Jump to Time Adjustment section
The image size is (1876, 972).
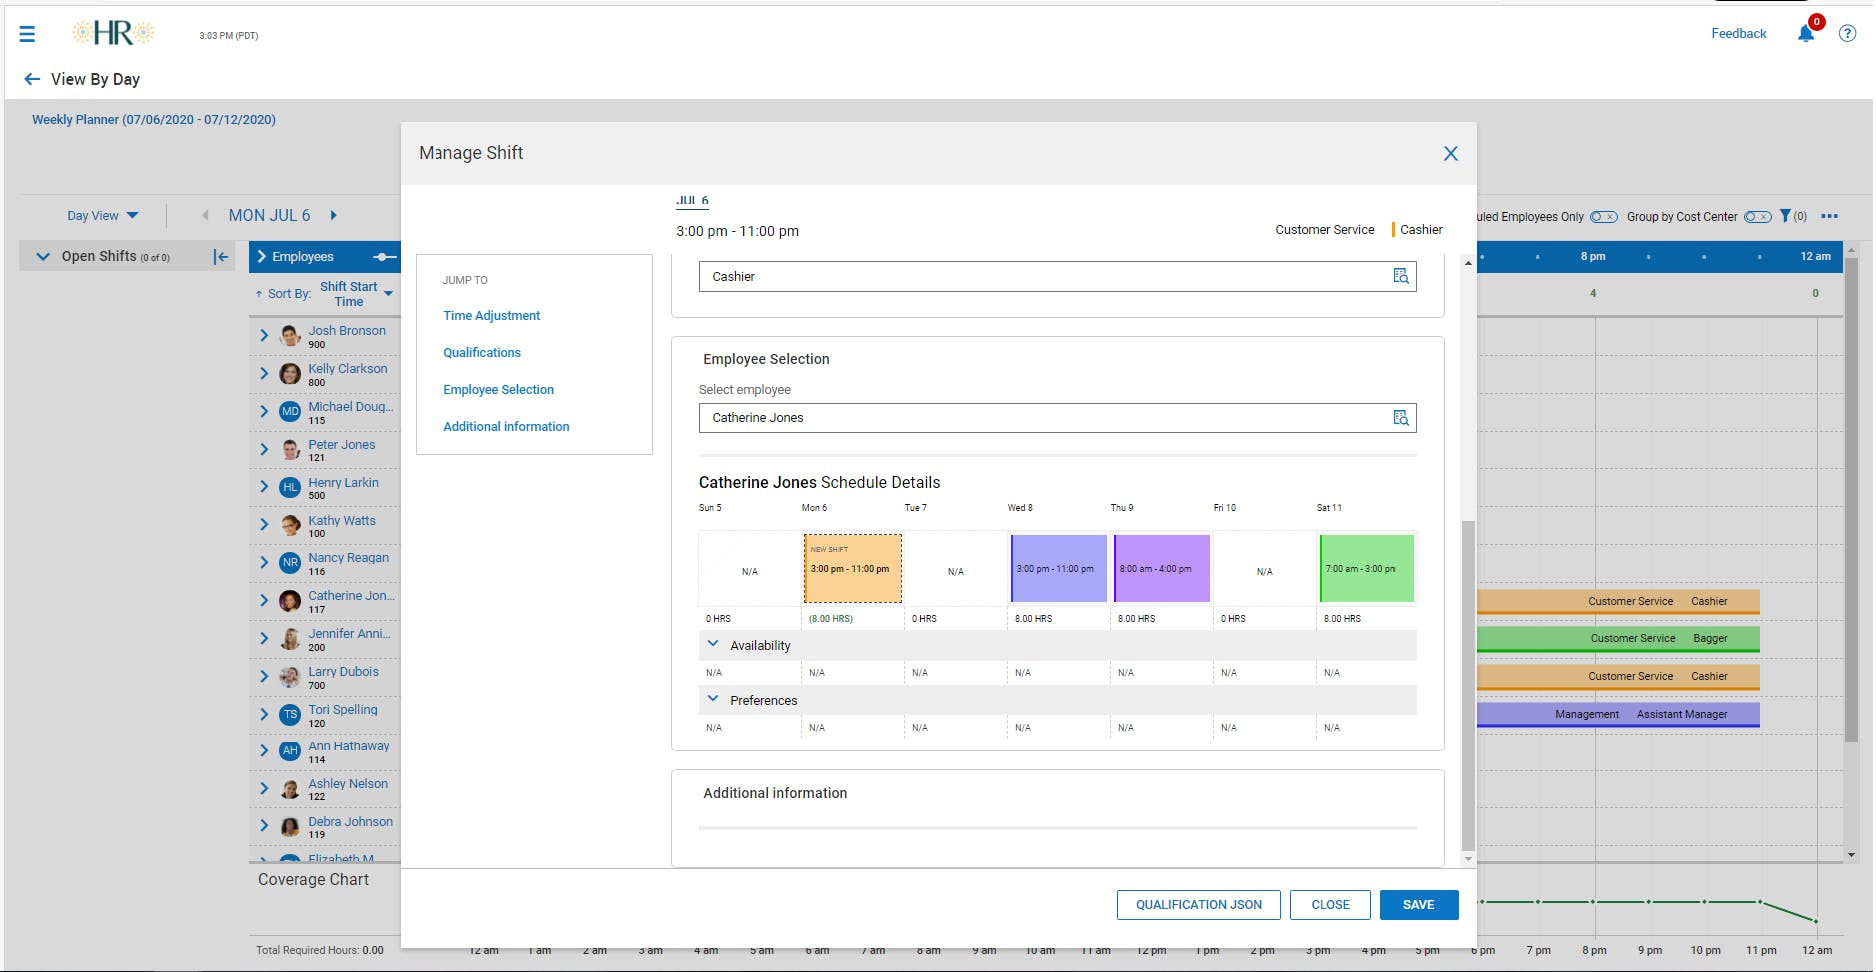[491, 316]
